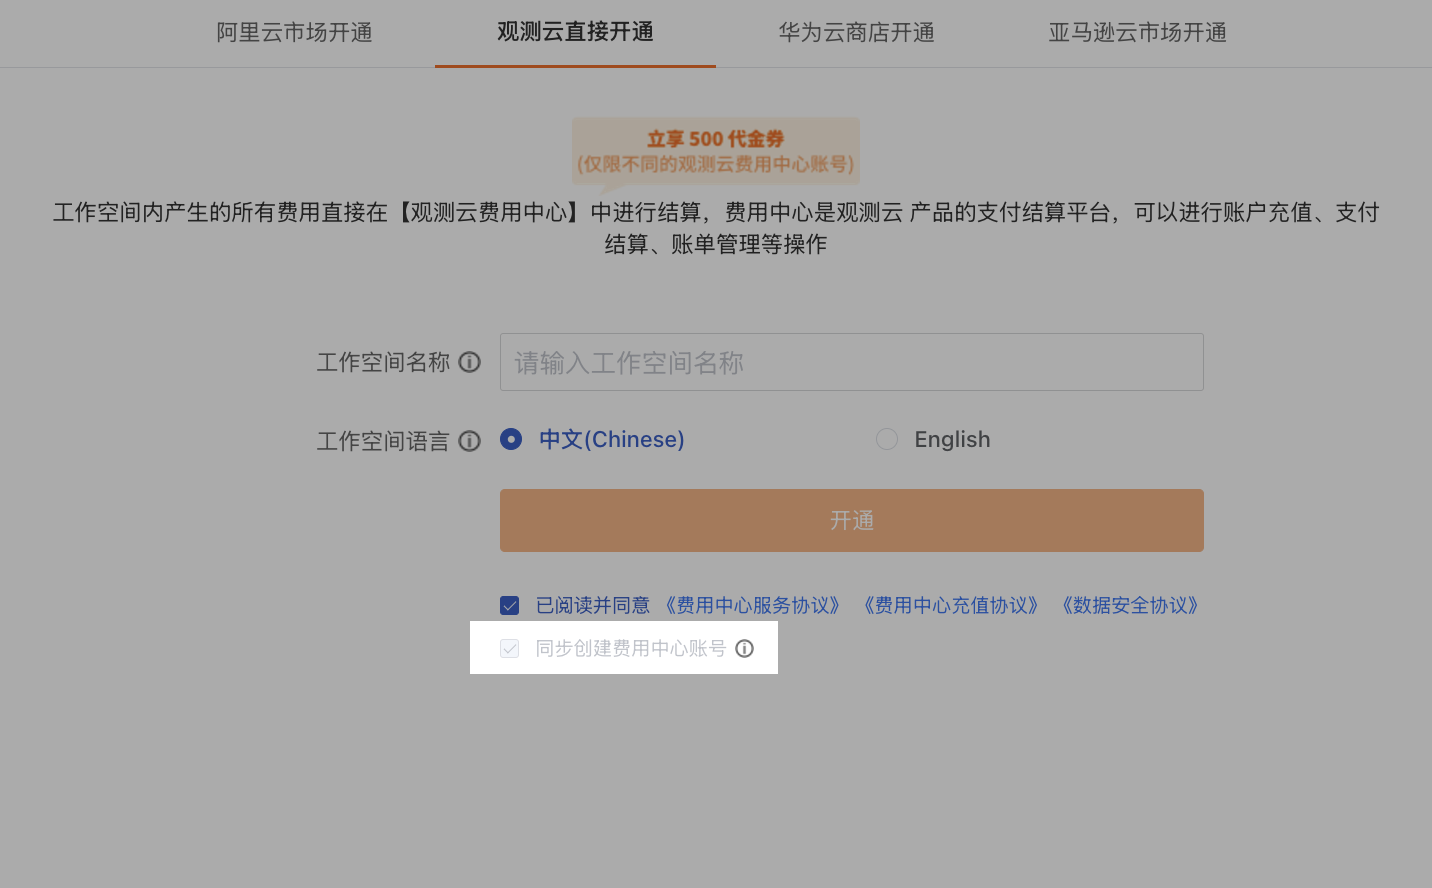Select the 观测云直接开通 tab
This screenshot has height=888, width=1432.
[x=575, y=33]
